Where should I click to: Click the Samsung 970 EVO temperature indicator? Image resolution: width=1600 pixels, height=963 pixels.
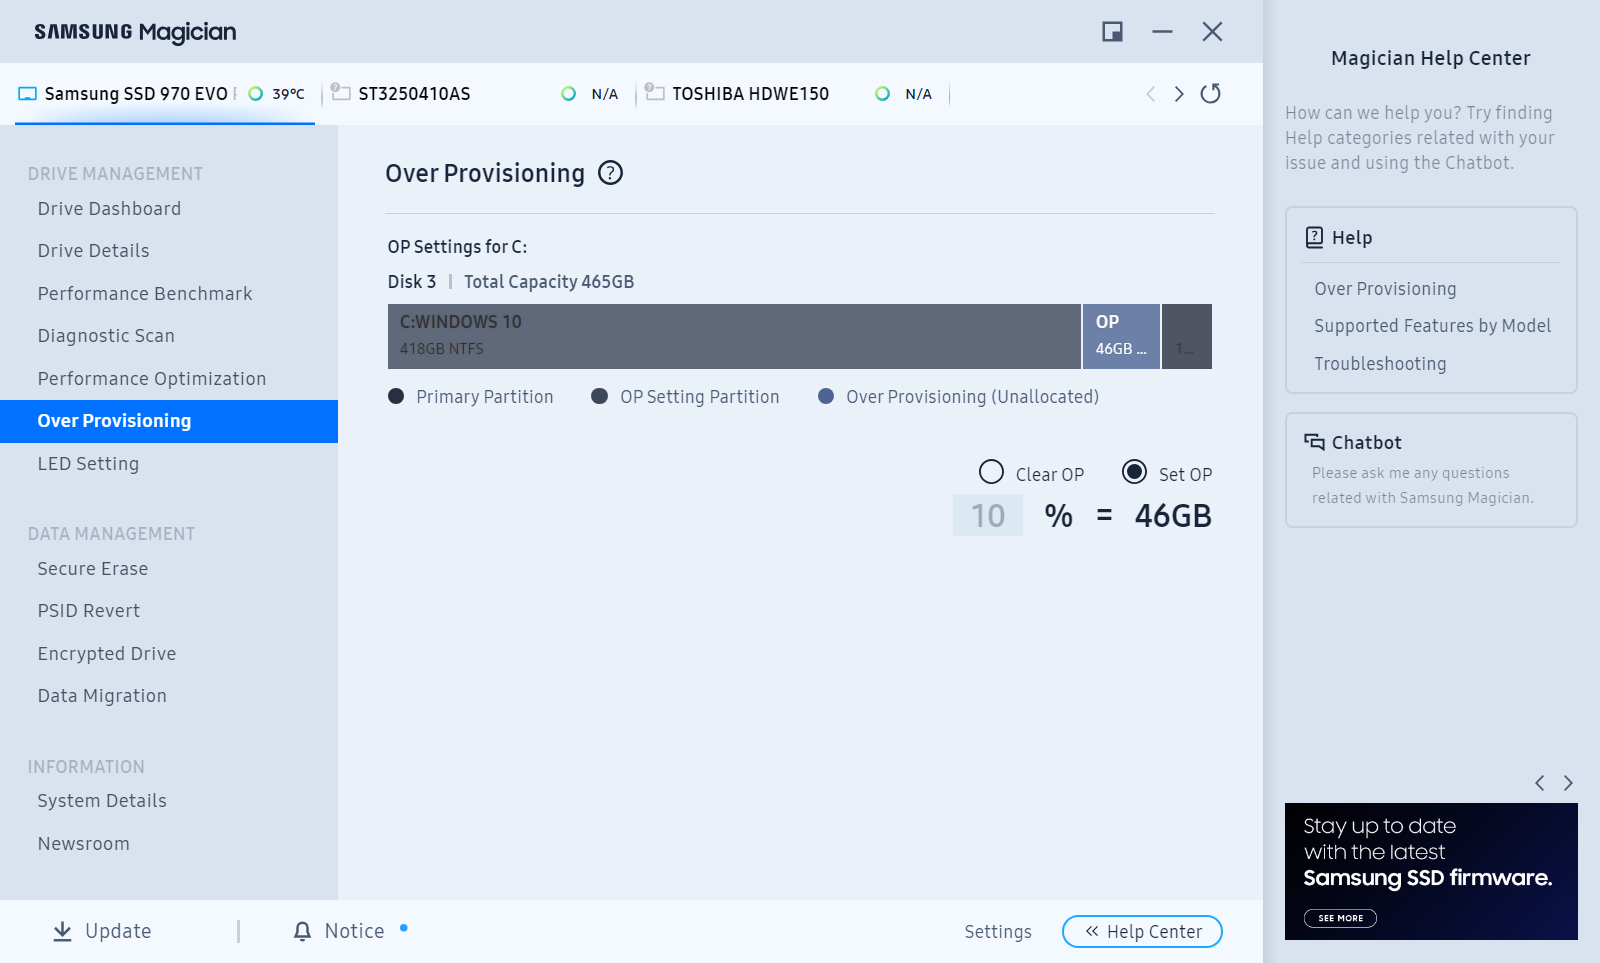pos(276,94)
